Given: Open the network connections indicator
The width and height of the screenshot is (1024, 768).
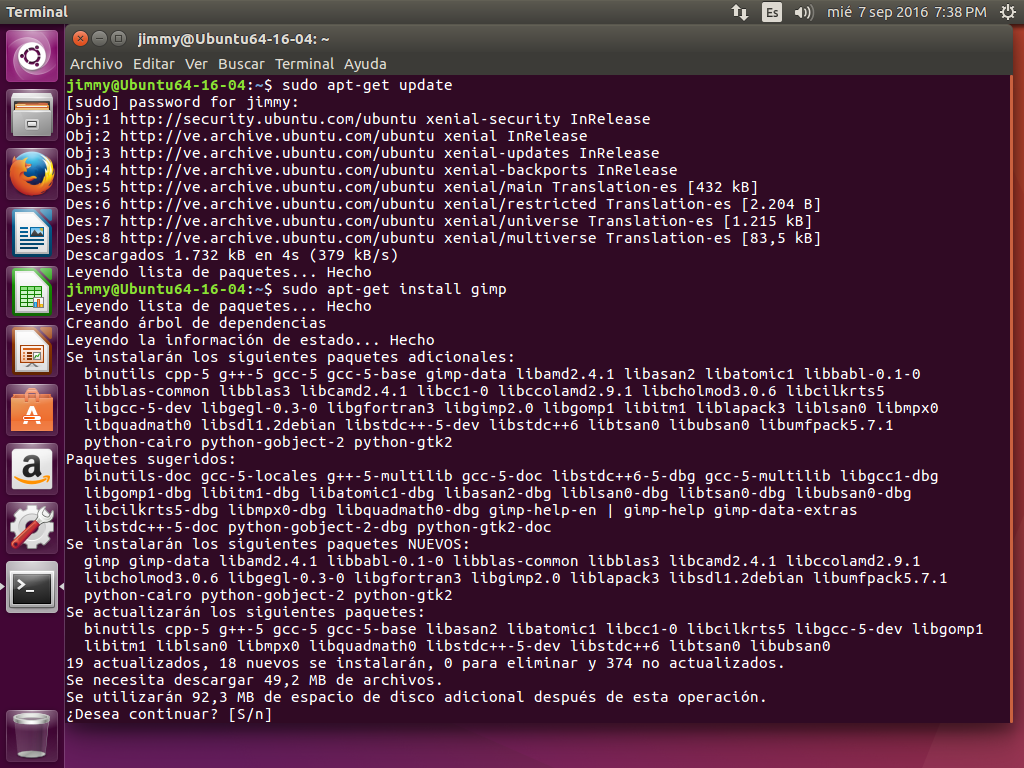Looking at the screenshot, I should click(740, 12).
